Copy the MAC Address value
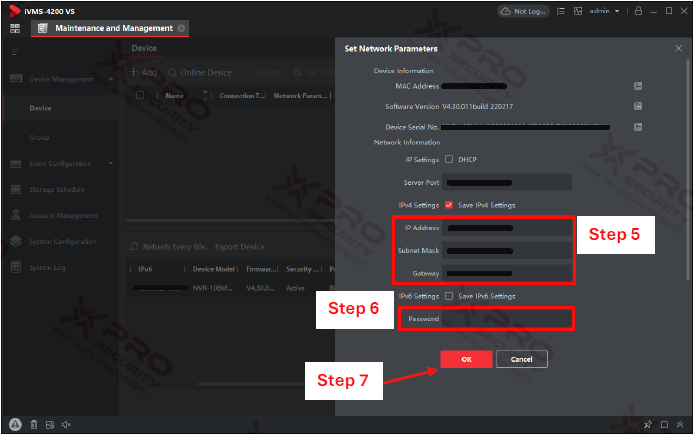The image size is (694, 434). coord(638,86)
